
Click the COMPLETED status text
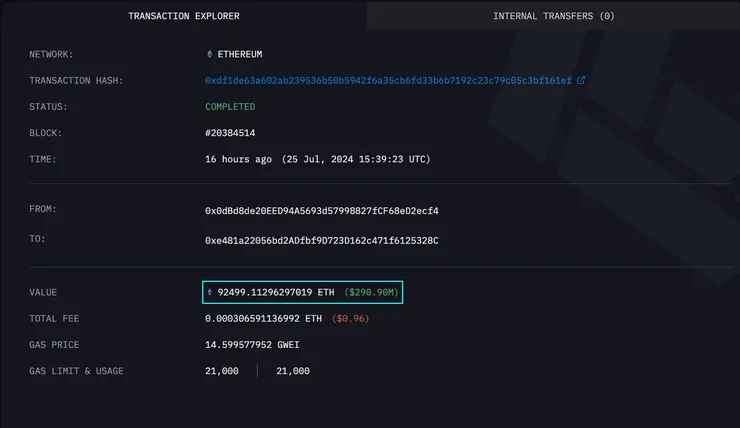point(230,107)
